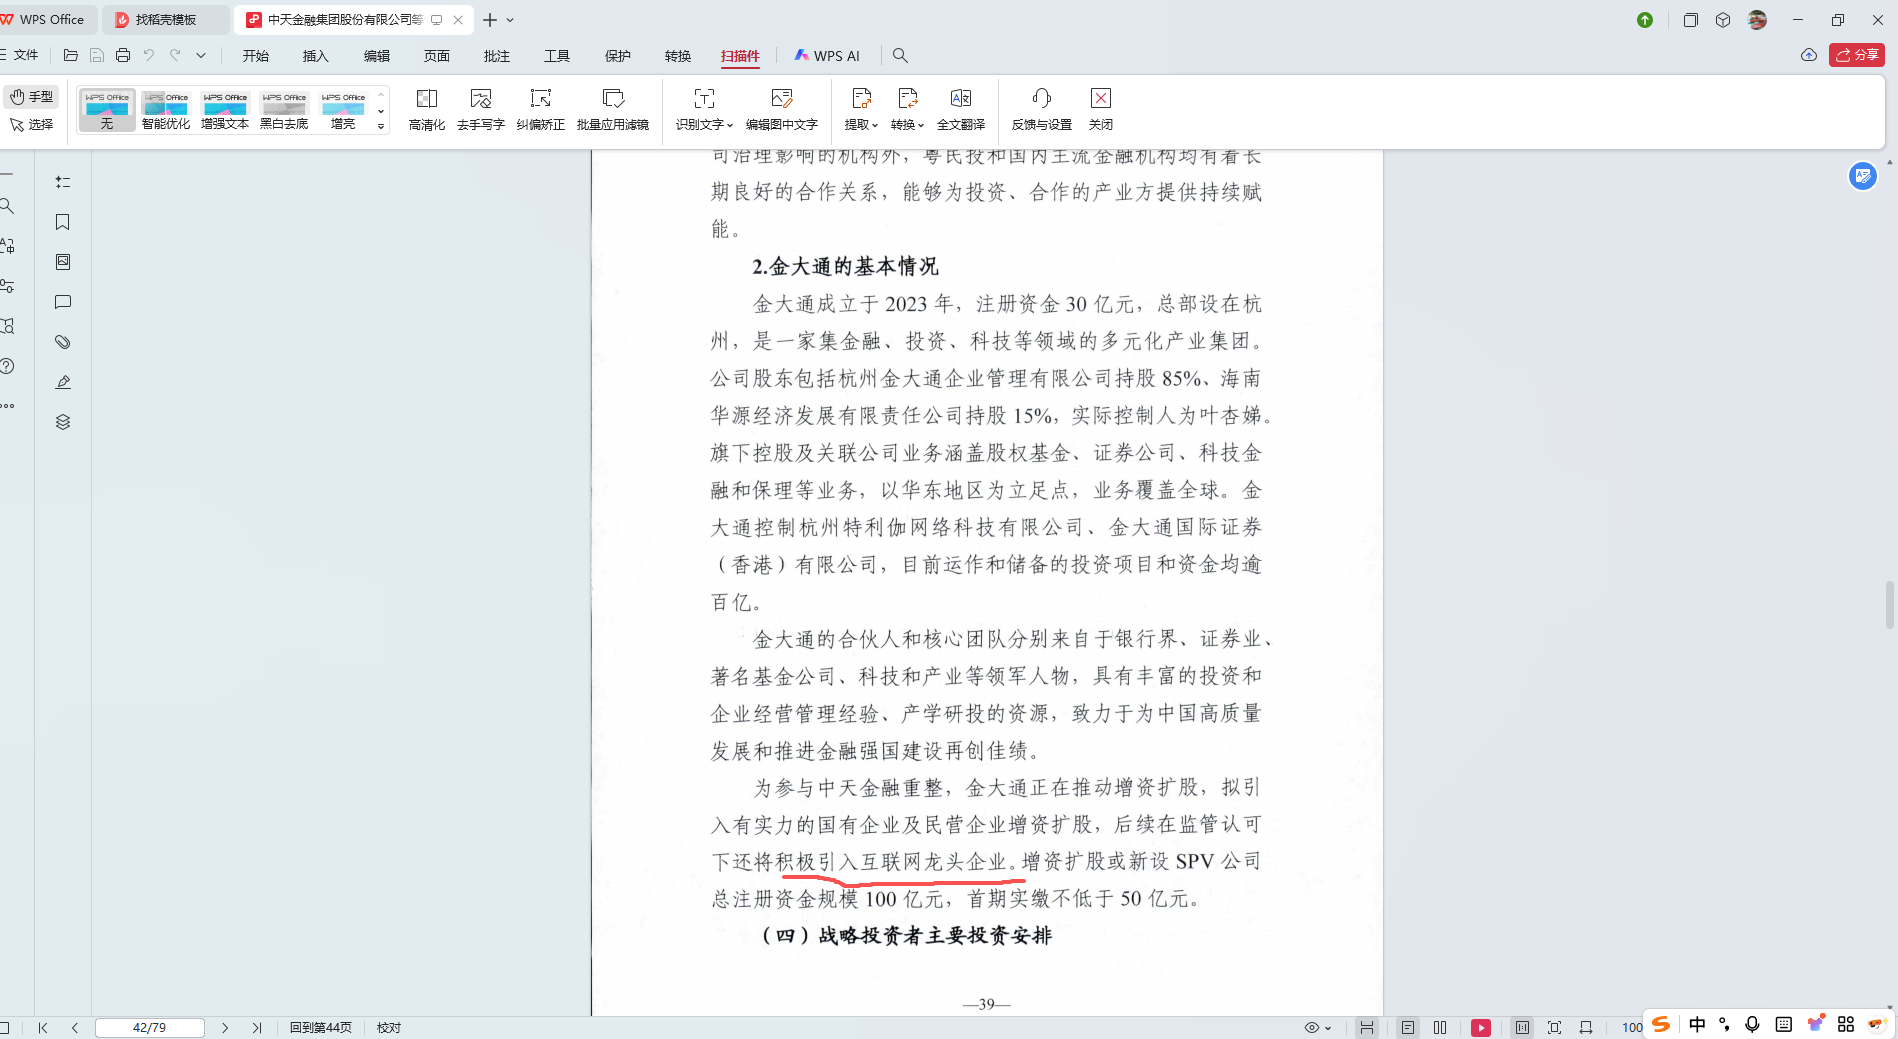The image size is (1898, 1039).
Task: Switch to the 保护 ribbon tab
Action: point(618,56)
